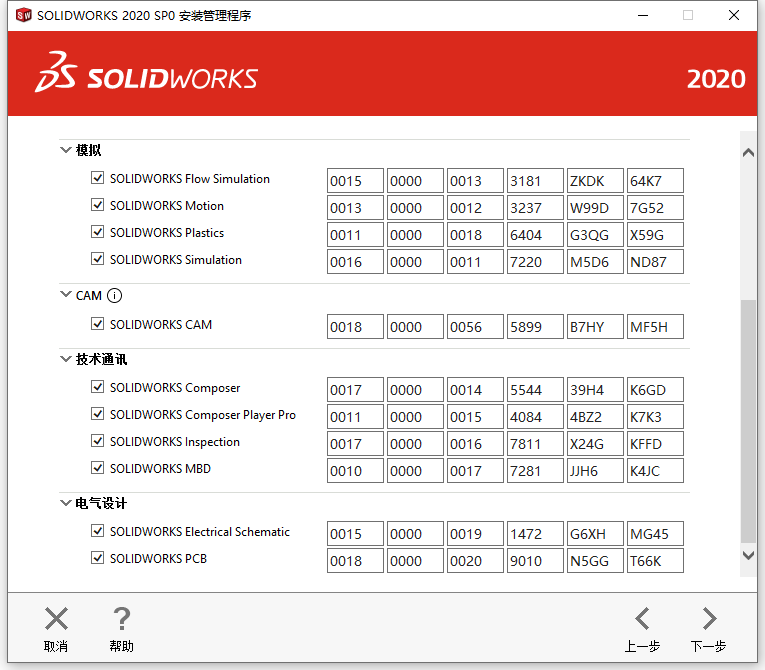
Task: Click Composer serial field 39H4
Action: (595, 389)
